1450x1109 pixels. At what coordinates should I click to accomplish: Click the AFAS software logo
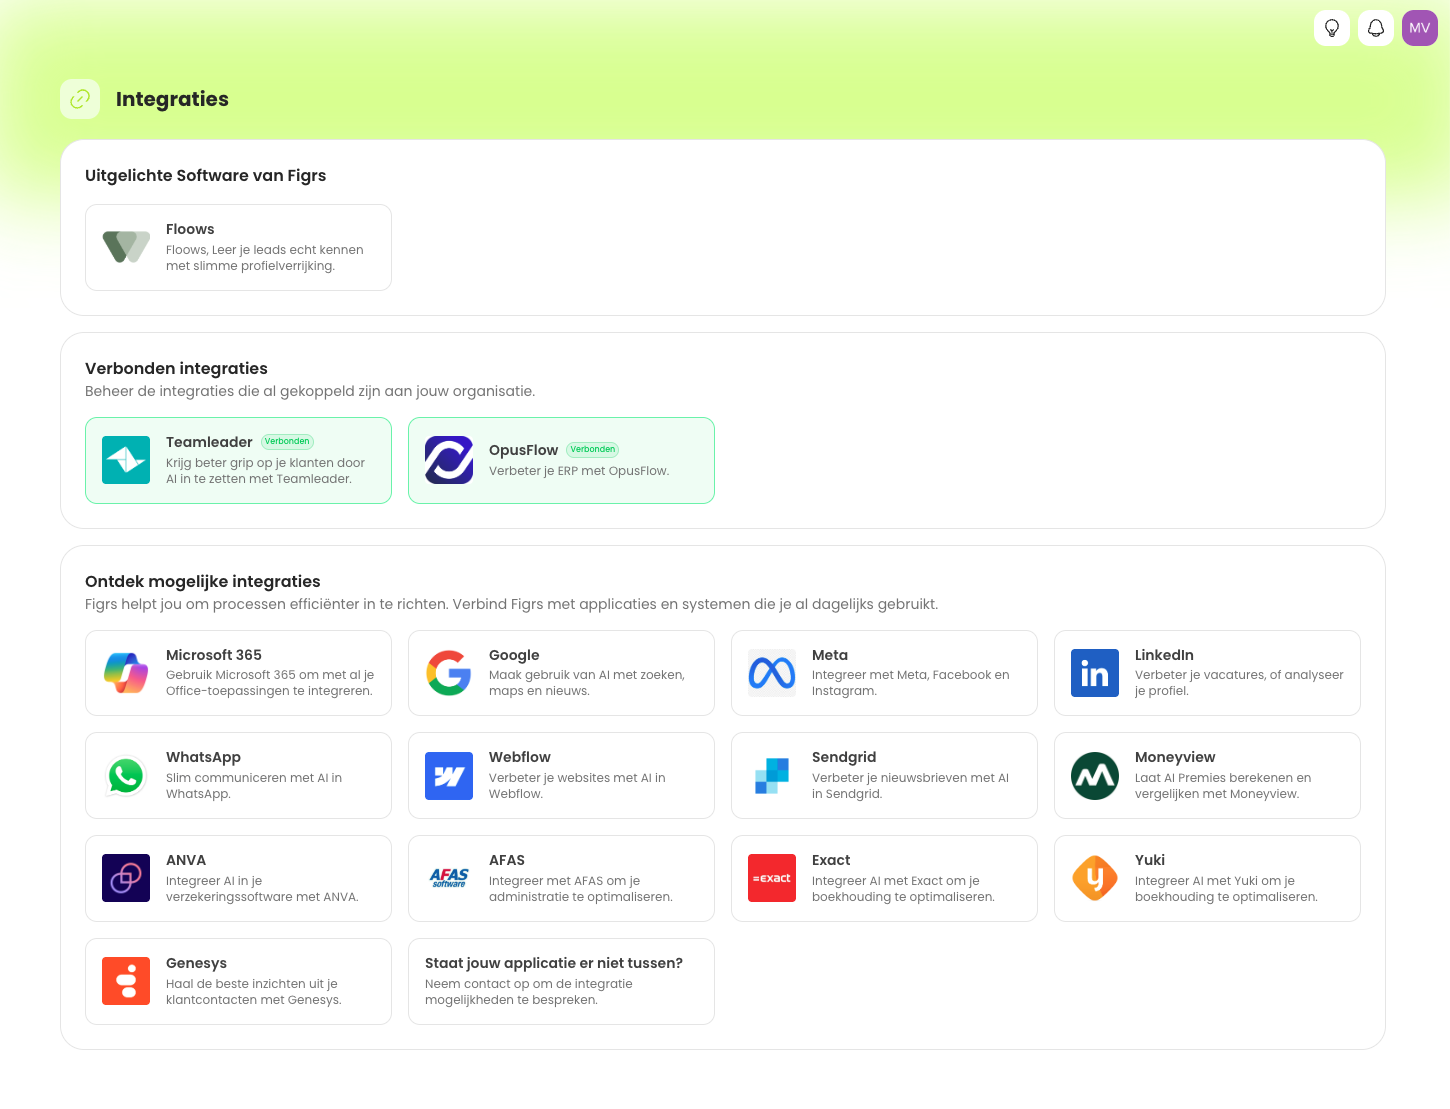[x=449, y=878]
